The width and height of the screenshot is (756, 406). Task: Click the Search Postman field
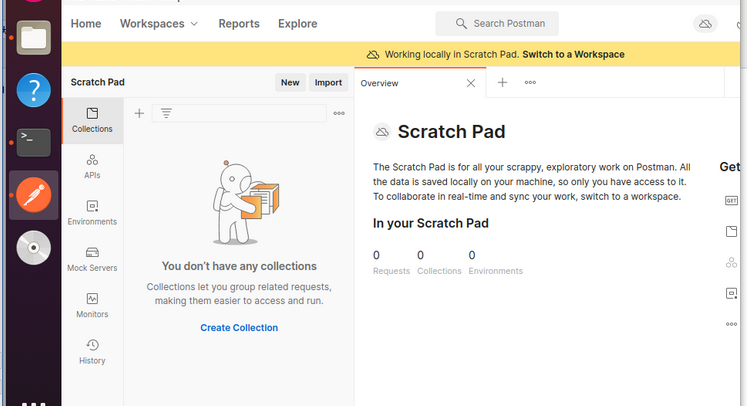497,23
